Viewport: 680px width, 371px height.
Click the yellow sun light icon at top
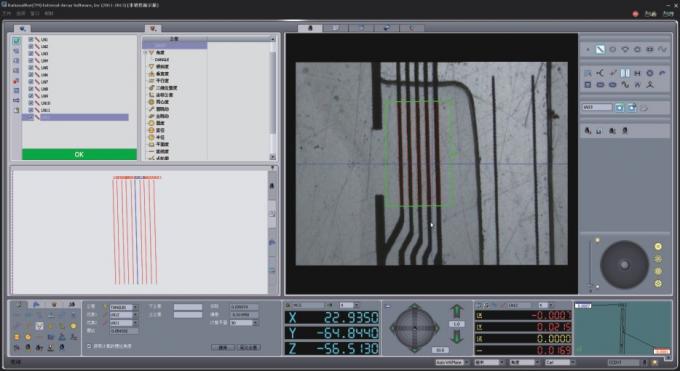click(x=658, y=246)
